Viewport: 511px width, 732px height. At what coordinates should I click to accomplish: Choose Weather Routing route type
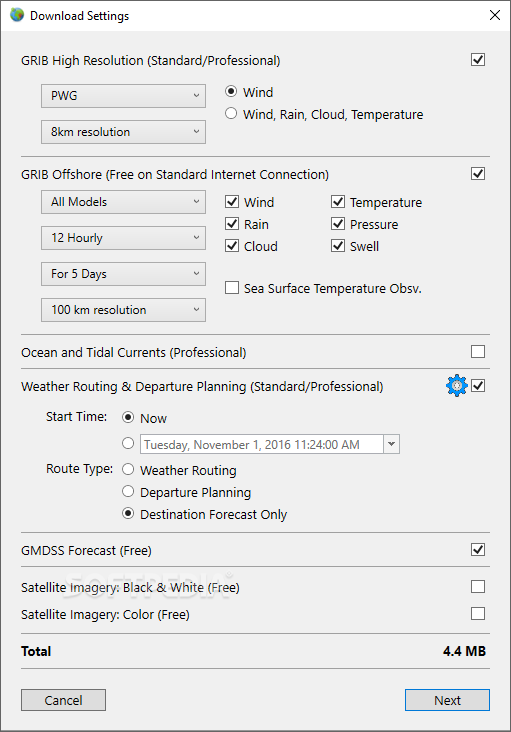click(x=128, y=469)
